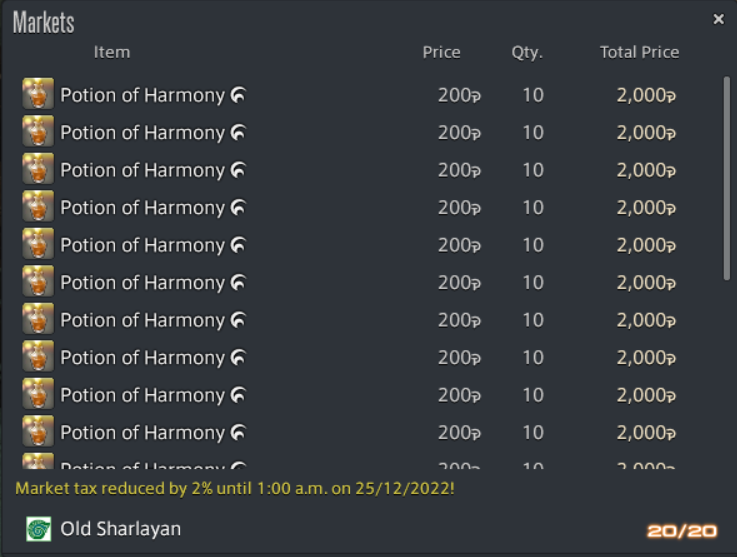Close the Markets window
The width and height of the screenshot is (737, 557).
pyautogui.click(x=718, y=19)
